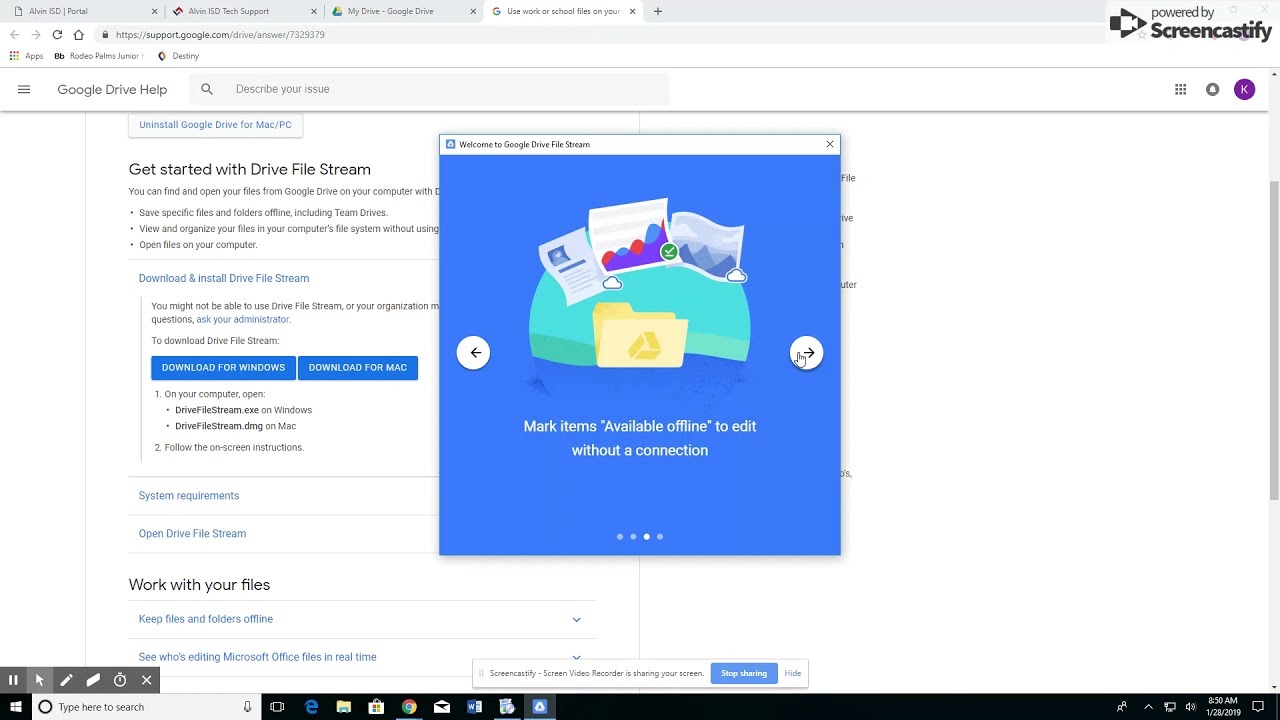
Task: Open the Destiny bookmark
Action: pos(179,56)
